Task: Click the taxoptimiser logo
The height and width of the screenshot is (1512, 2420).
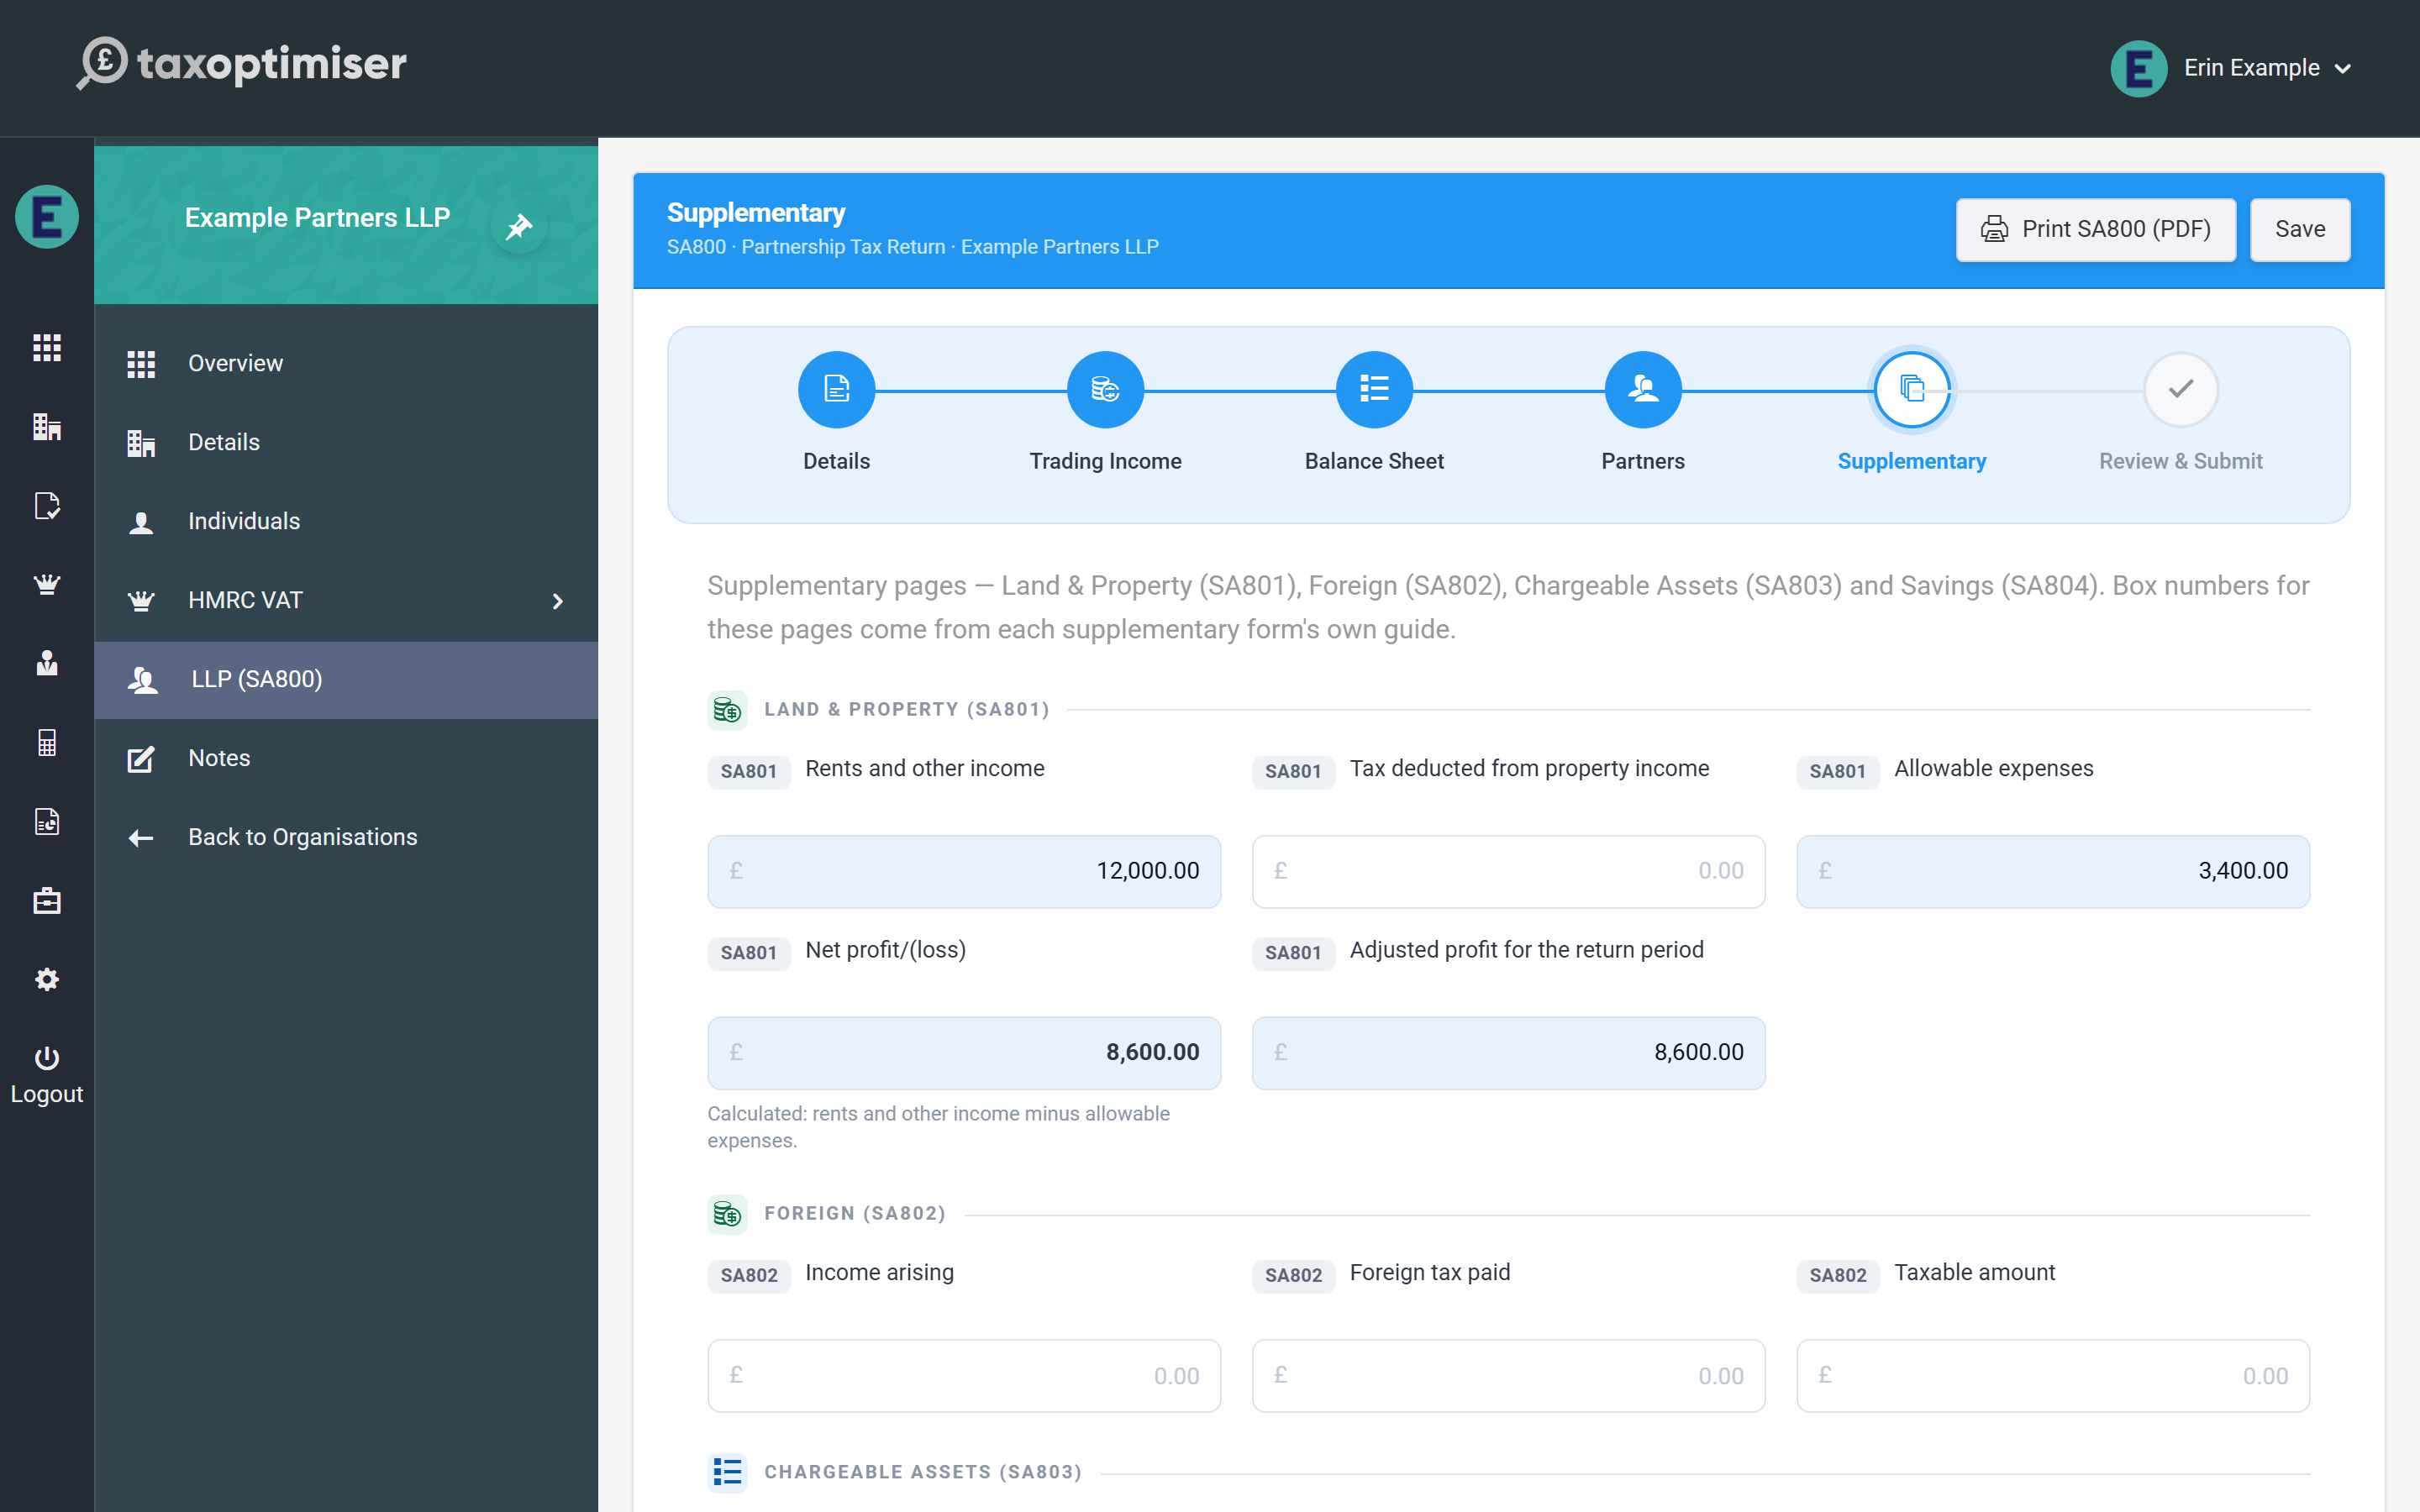Action: point(242,64)
